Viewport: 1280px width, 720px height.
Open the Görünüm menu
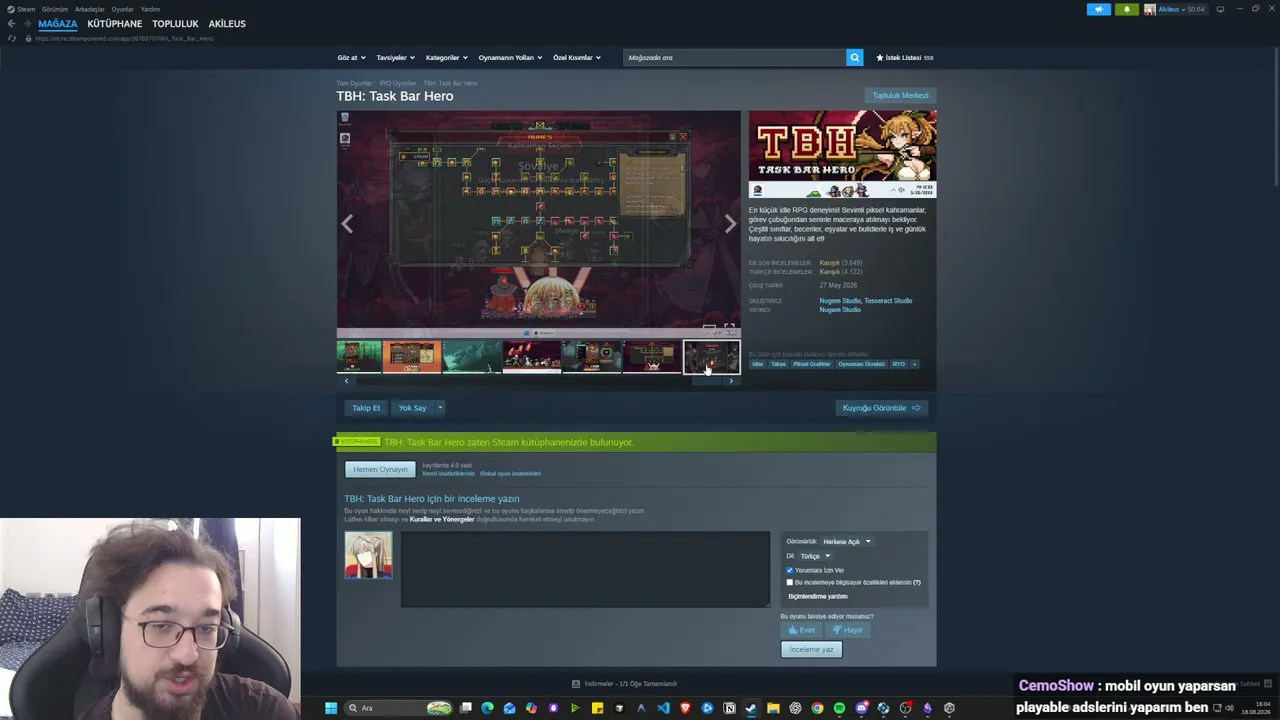tap(55, 9)
